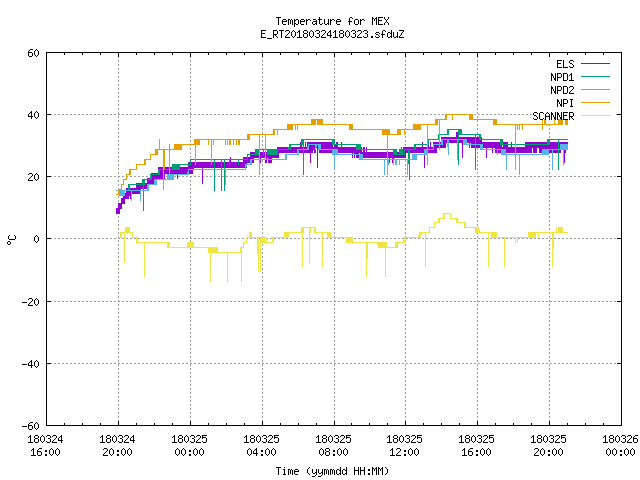The height and width of the screenshot is (480, 640).
Task: Click the x-axis tick label 180325 00:00
Action: pyautogui.click(x=189, y=446)
